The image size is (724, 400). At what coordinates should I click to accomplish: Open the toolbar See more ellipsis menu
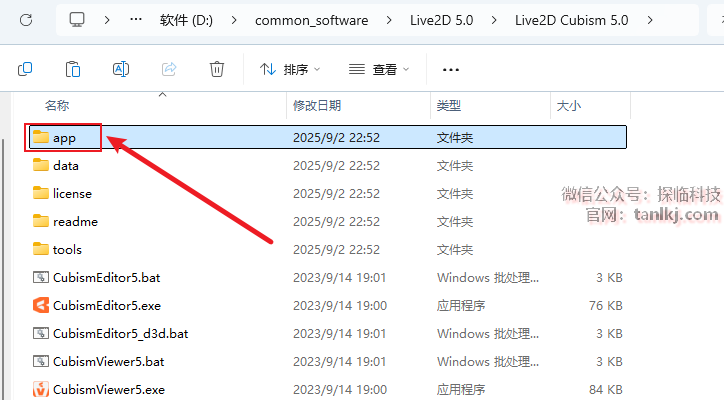451,70
